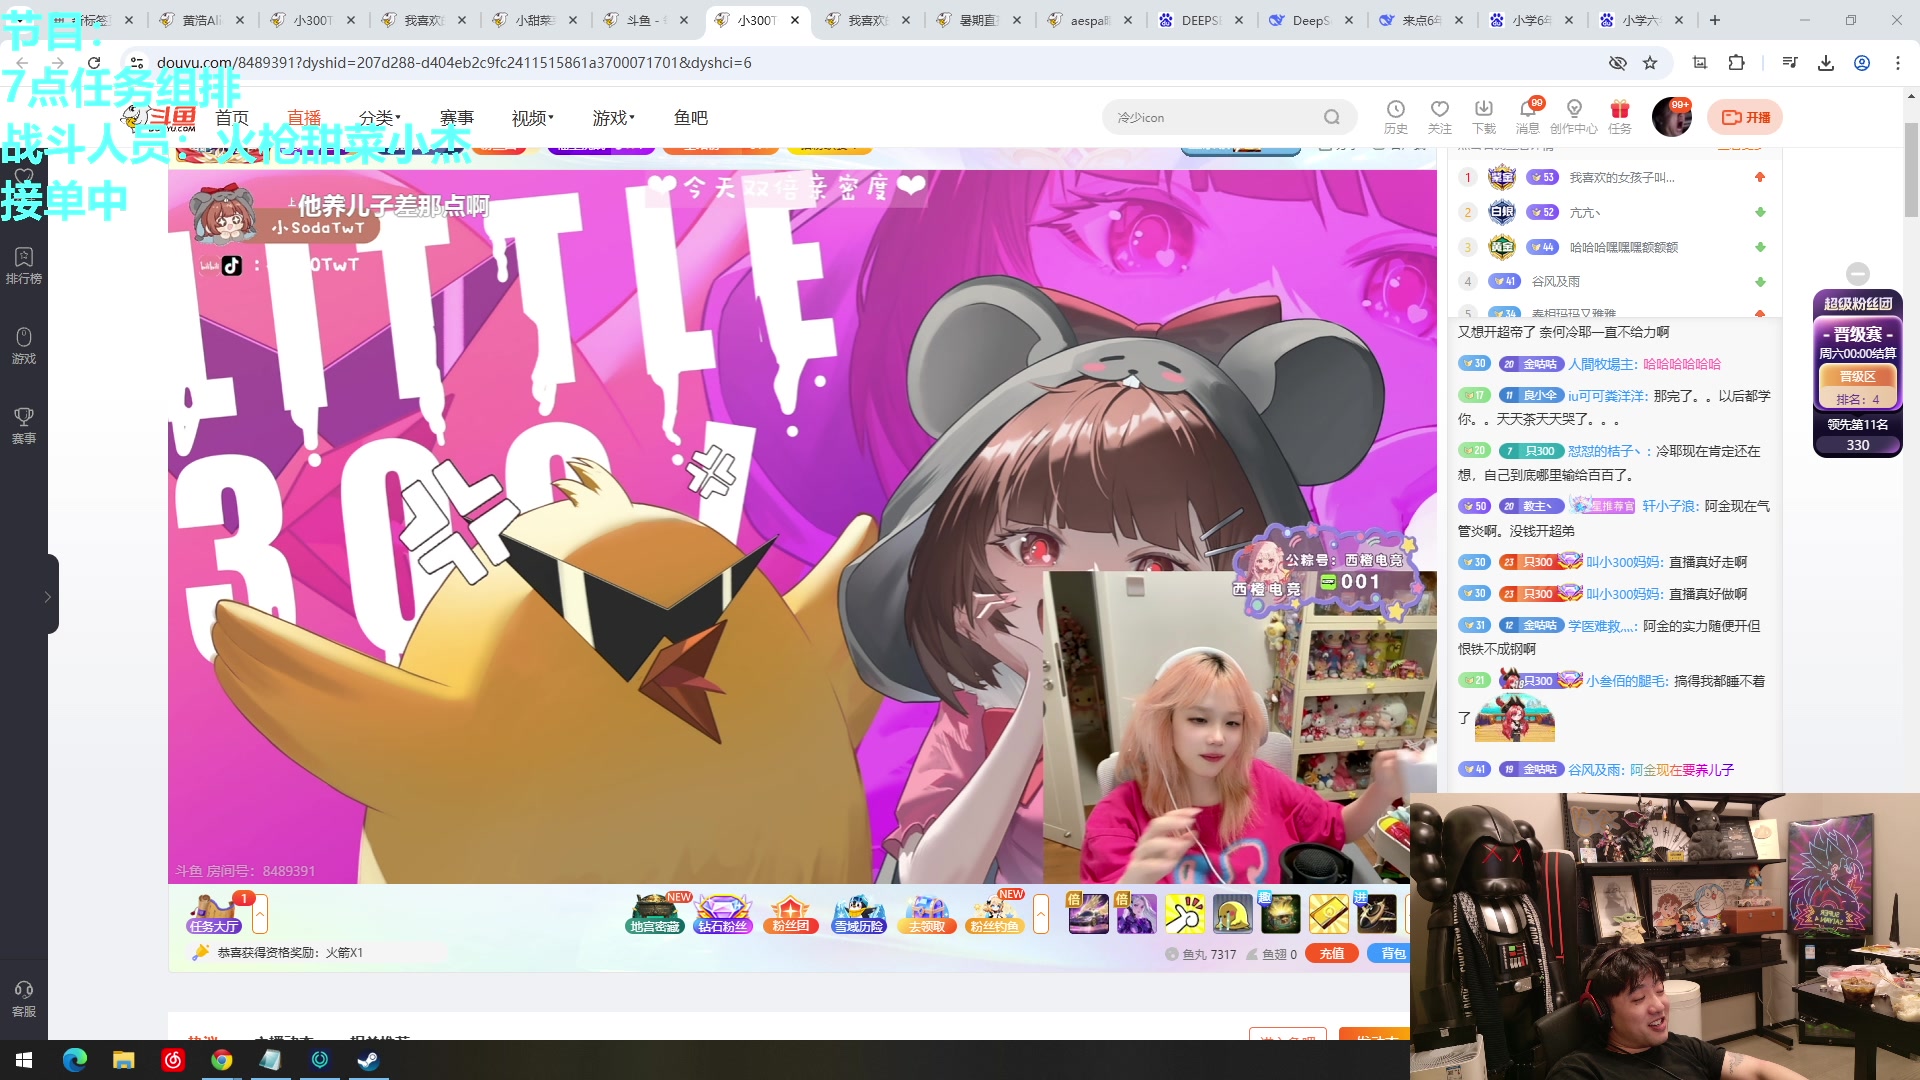Viewport: 1920px width, 1080px height.
Task: Open Chrome three-dot menu
Action: point(1898,63)
